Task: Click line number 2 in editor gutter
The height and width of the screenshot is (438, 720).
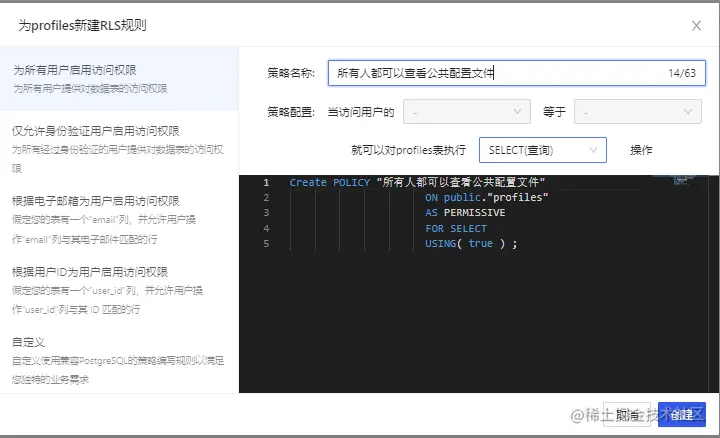Action: pos(266,198)
